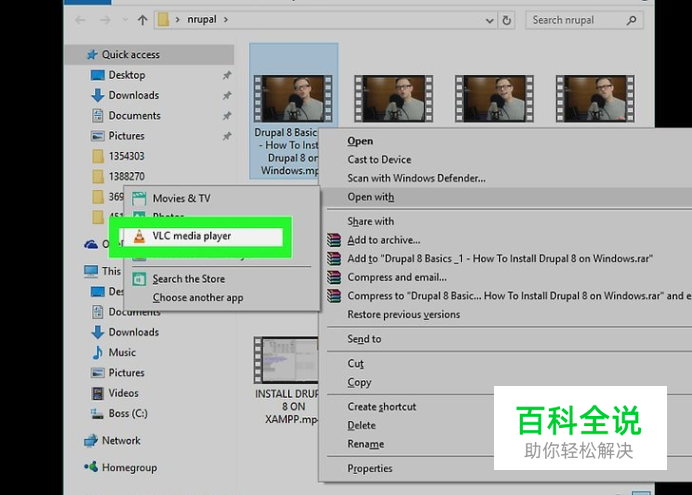Scan with Windows Defender option
Viewport: 692px width, 495px height.
pos(416,178)
